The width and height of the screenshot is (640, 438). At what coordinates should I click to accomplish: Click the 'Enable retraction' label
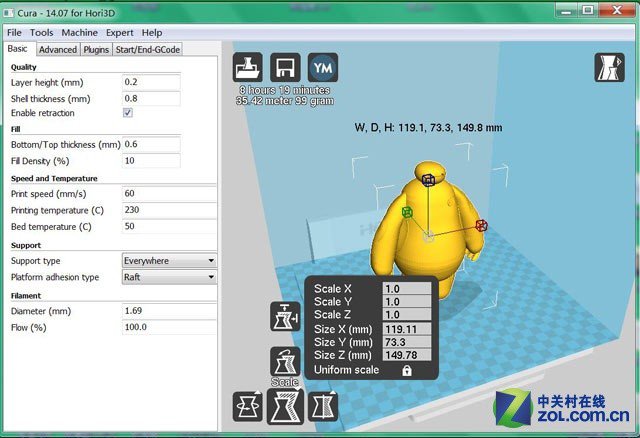coord(42,113)
